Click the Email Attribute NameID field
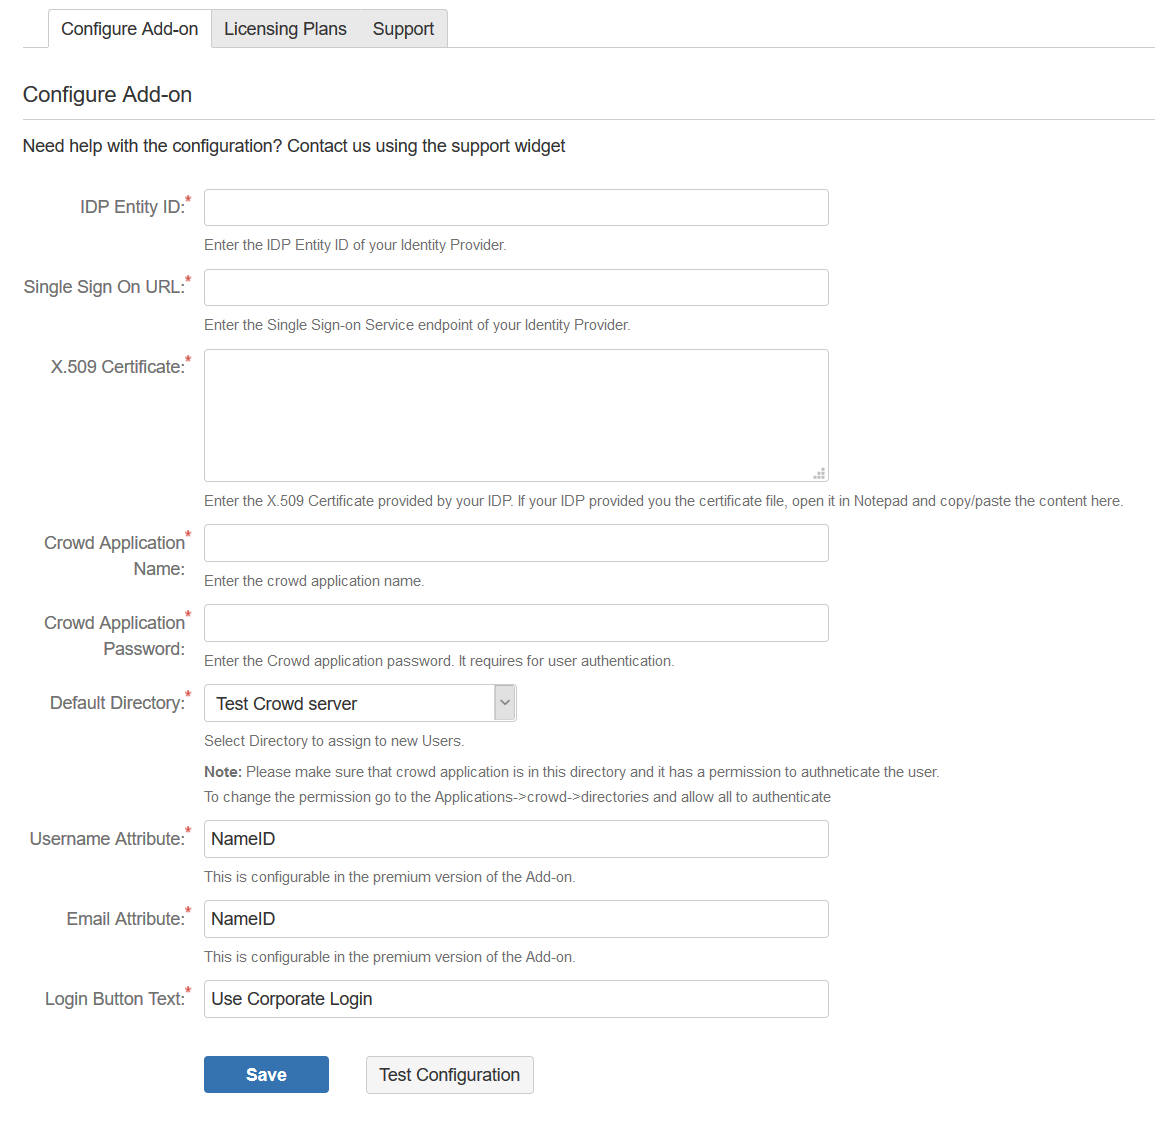The height and width of the screenshot is (1121, 1155). click(516, 919)
